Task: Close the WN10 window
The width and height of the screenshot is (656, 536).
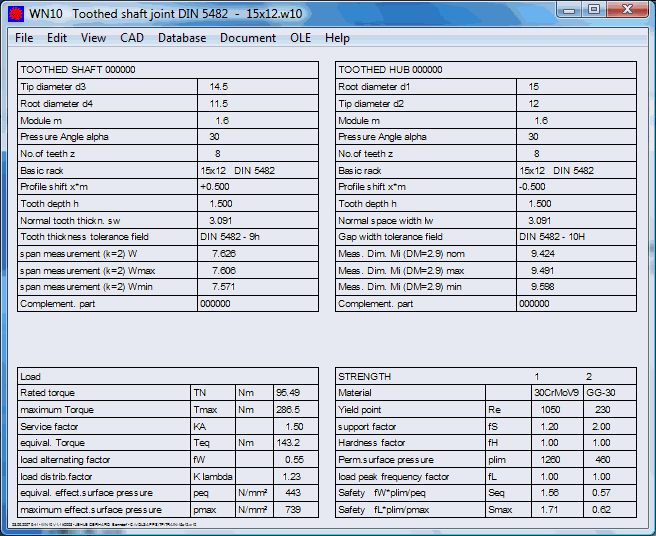Action: pos(628,10)
